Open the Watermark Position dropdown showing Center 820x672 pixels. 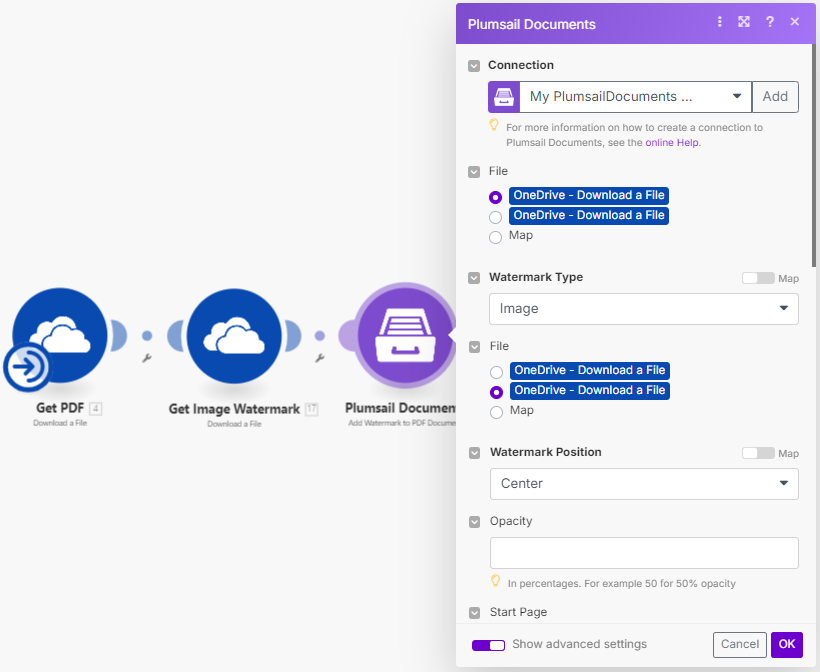(x=644, y=484)
